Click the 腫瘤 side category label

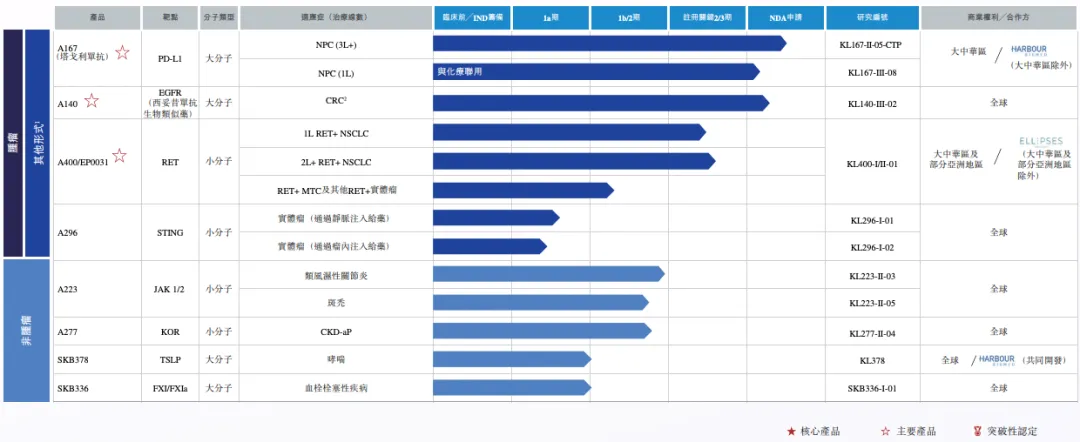[x=13, y=143]
